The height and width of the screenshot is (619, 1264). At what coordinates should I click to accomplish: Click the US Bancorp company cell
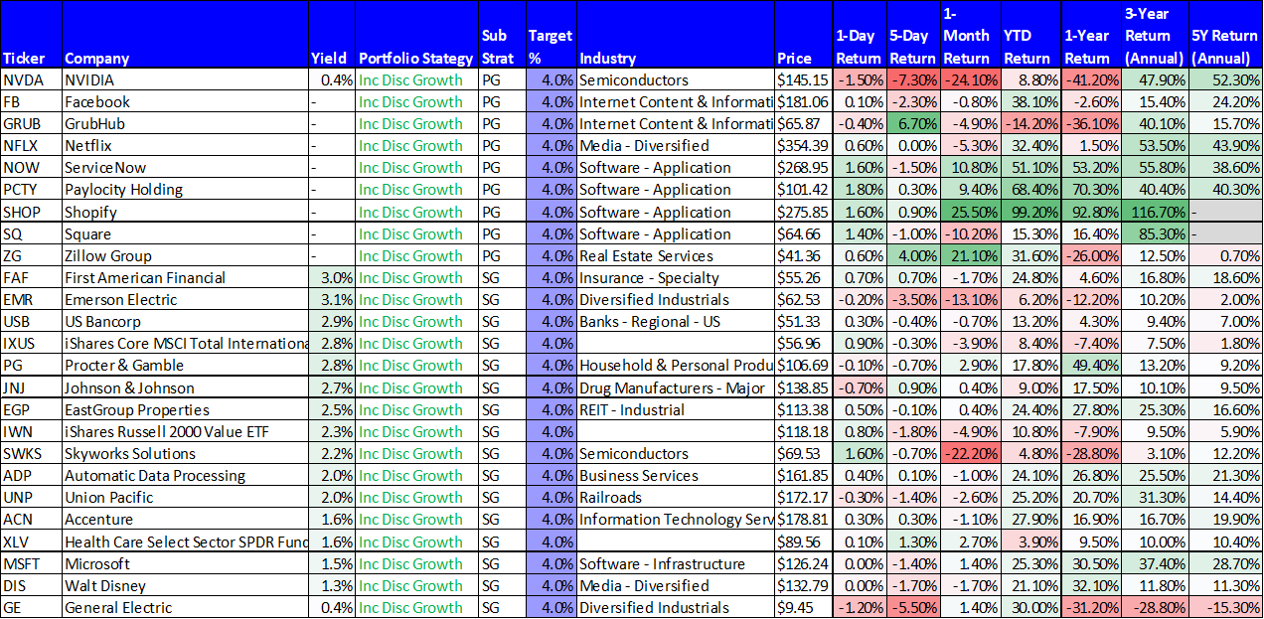pyautogui.click(x=185, y=322)
